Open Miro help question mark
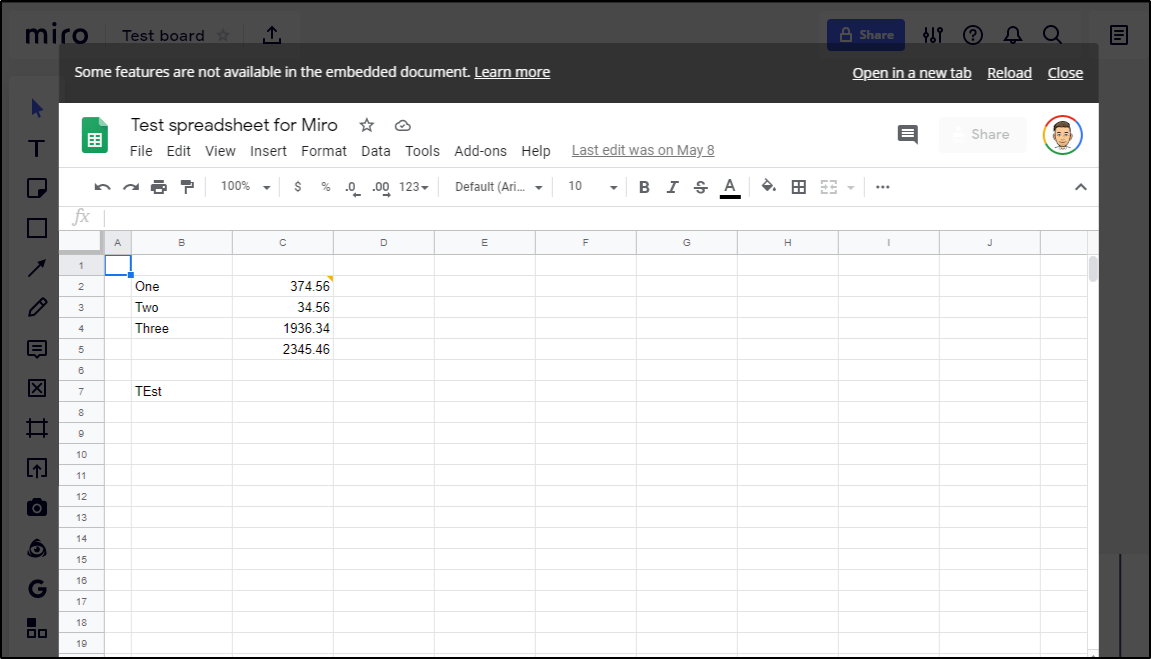This screenshot has width=1151, height=659. 973,34
